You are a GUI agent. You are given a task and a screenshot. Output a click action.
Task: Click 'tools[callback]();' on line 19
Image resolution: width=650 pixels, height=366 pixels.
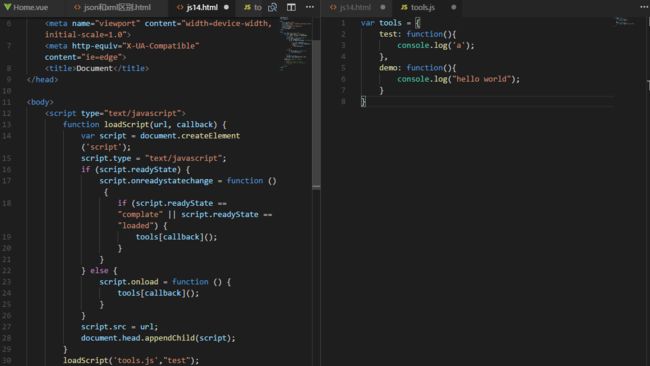click(x=176, y=237)
